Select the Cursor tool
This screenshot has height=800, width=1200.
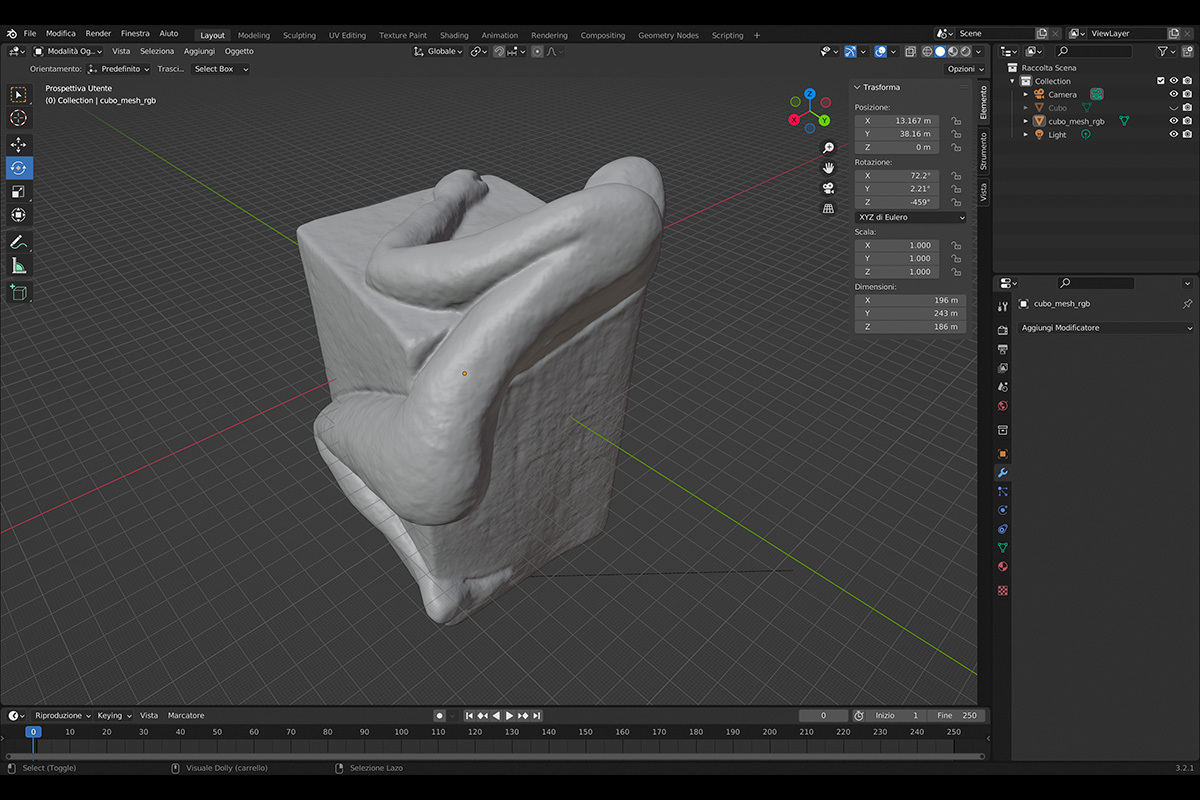(x=18, y=118)
